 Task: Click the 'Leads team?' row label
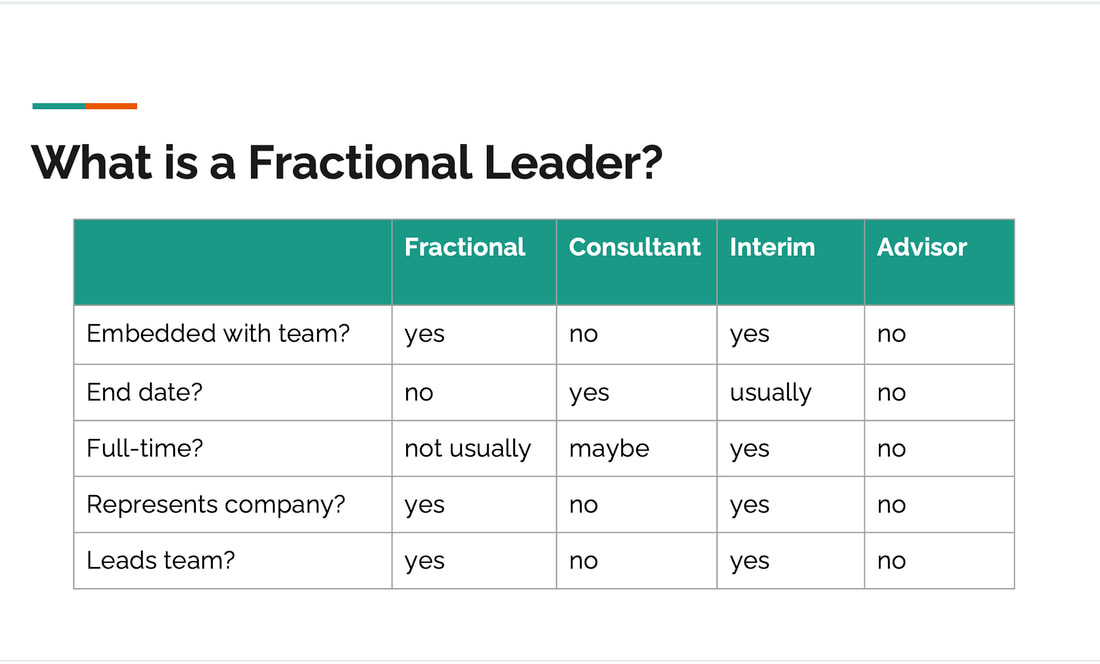click(x=161, y=560)
